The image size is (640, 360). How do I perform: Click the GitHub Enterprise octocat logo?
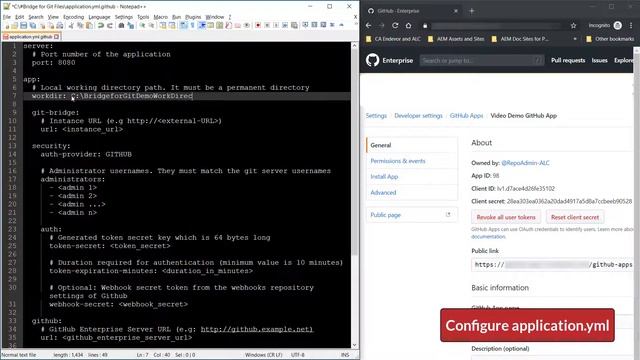tap(372, 60)
